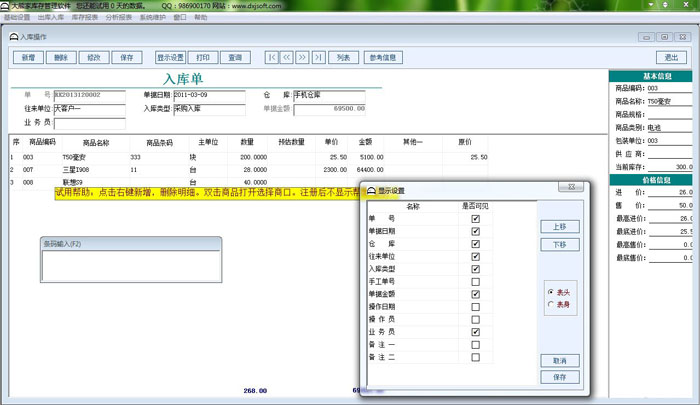
Task: Click the 新增 toolbar button
Action: 27,57
